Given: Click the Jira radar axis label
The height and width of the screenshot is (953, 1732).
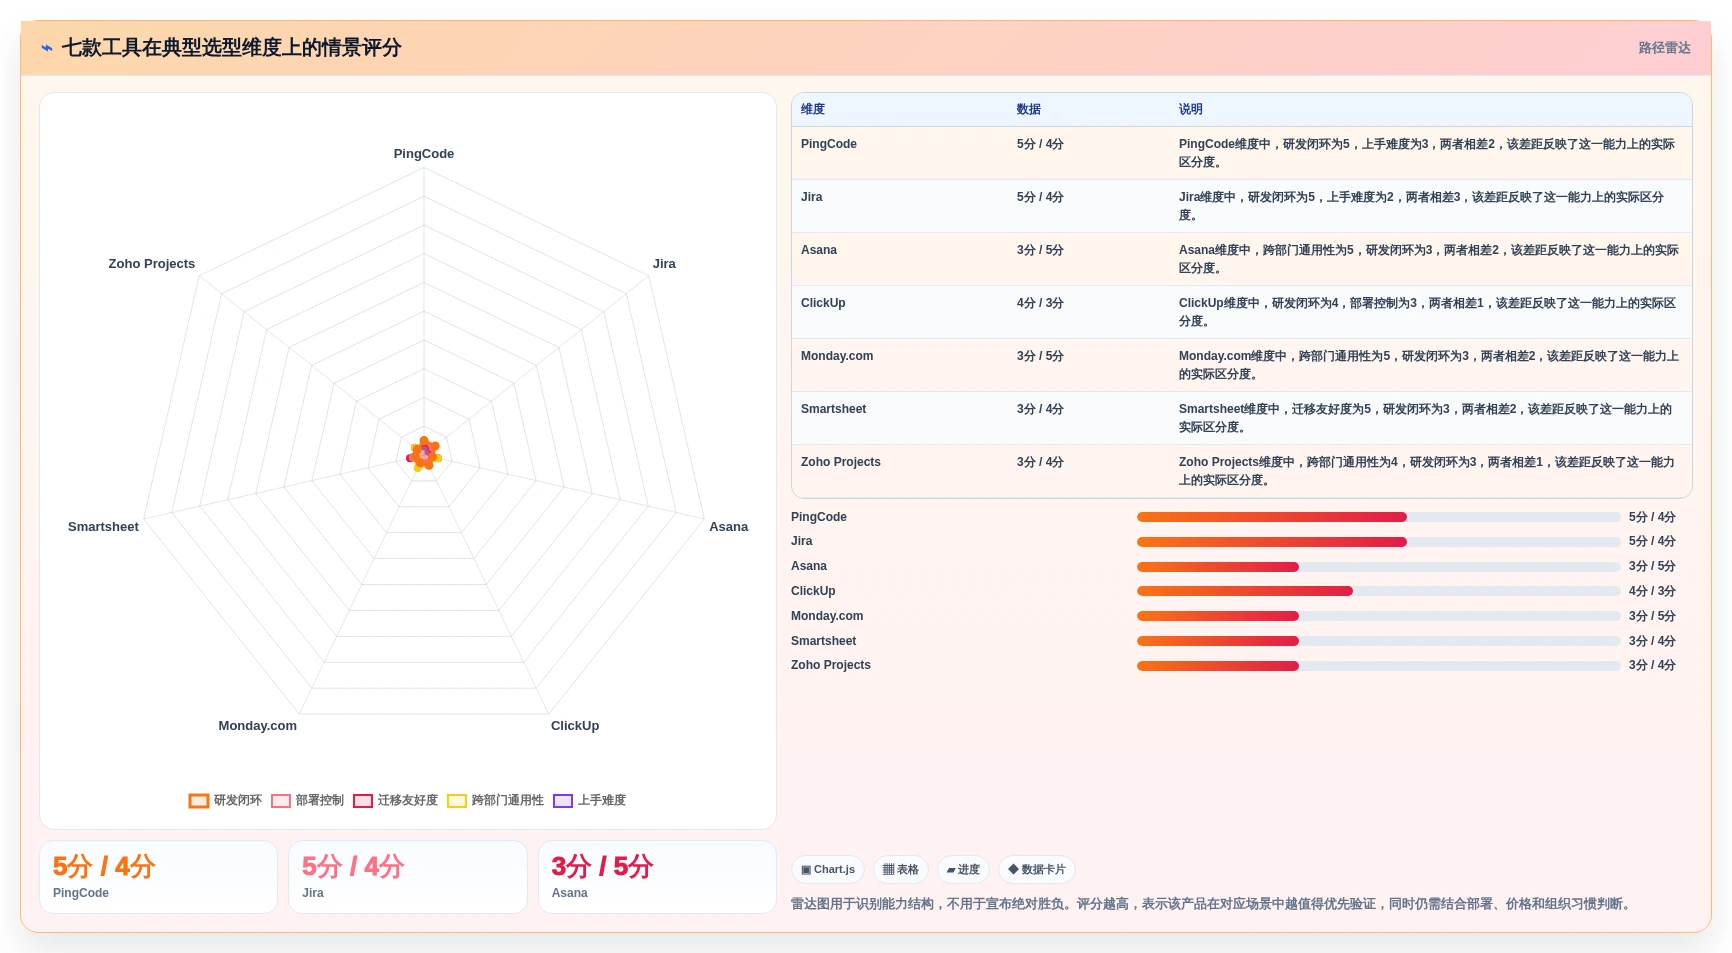Looking at the screenshot, I should pos(664,264).
